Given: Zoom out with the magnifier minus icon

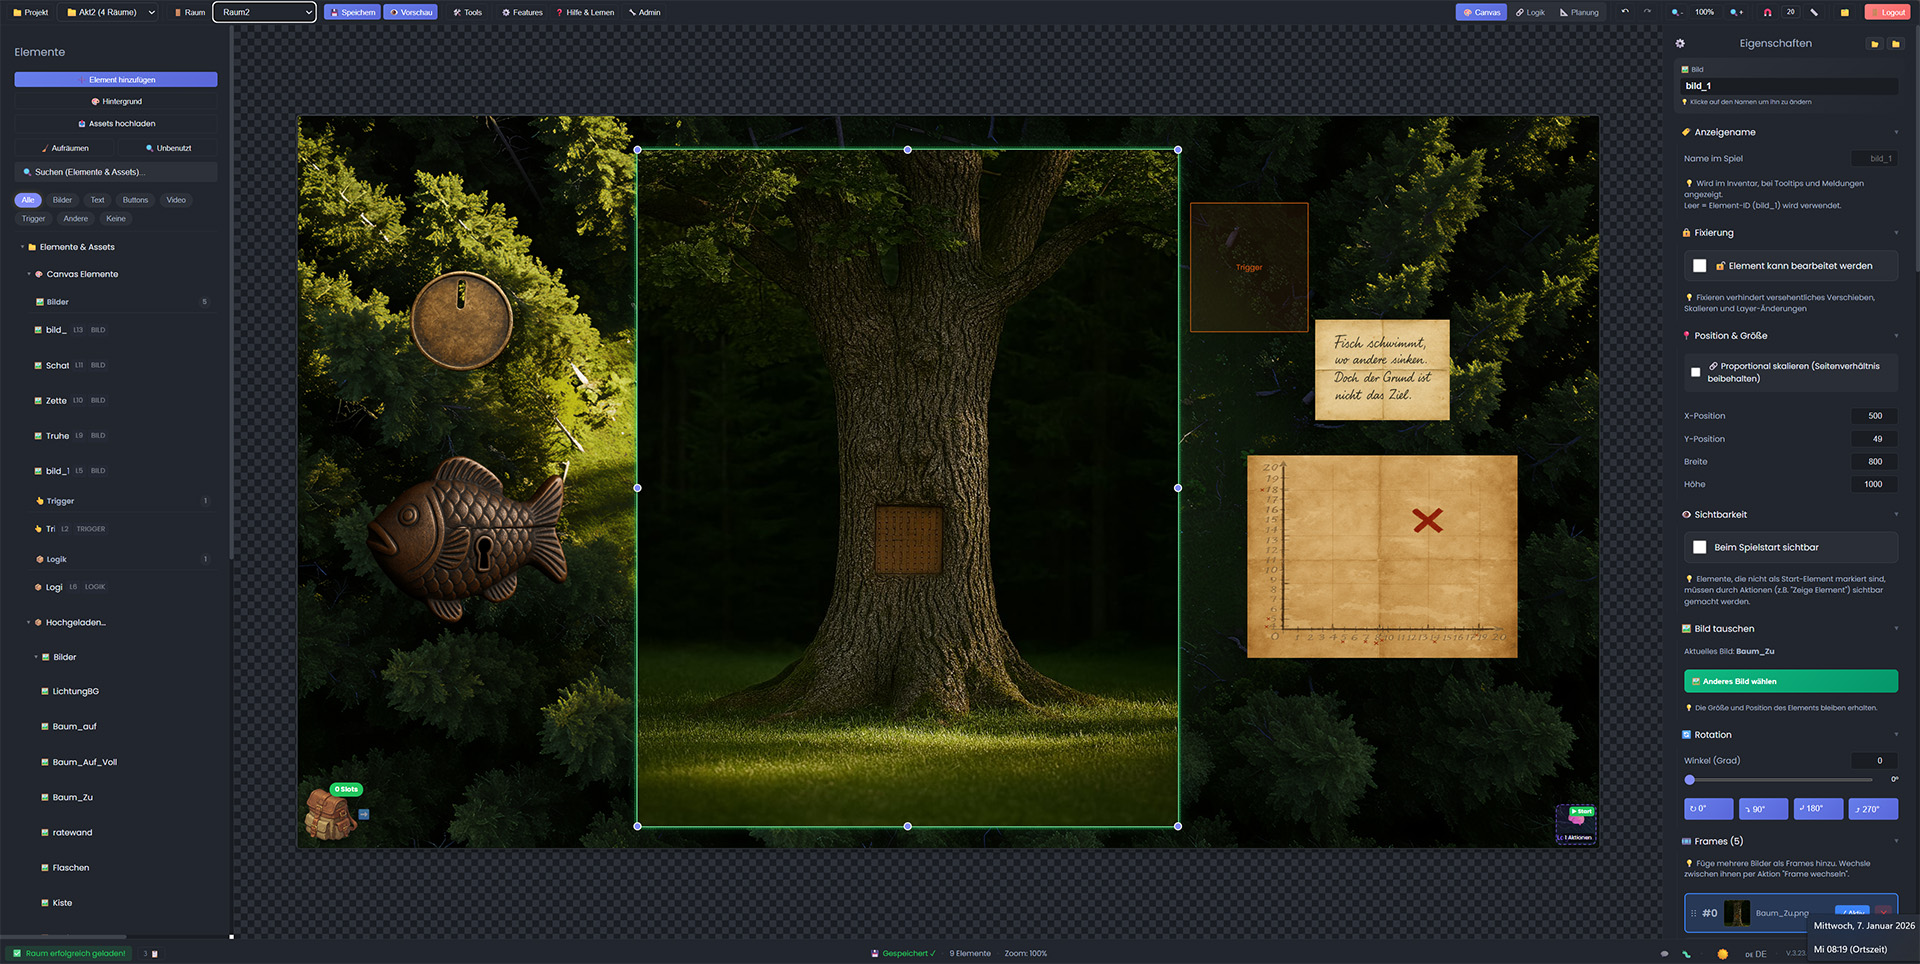Looking at the screenshot, I should pos(1677,12).
